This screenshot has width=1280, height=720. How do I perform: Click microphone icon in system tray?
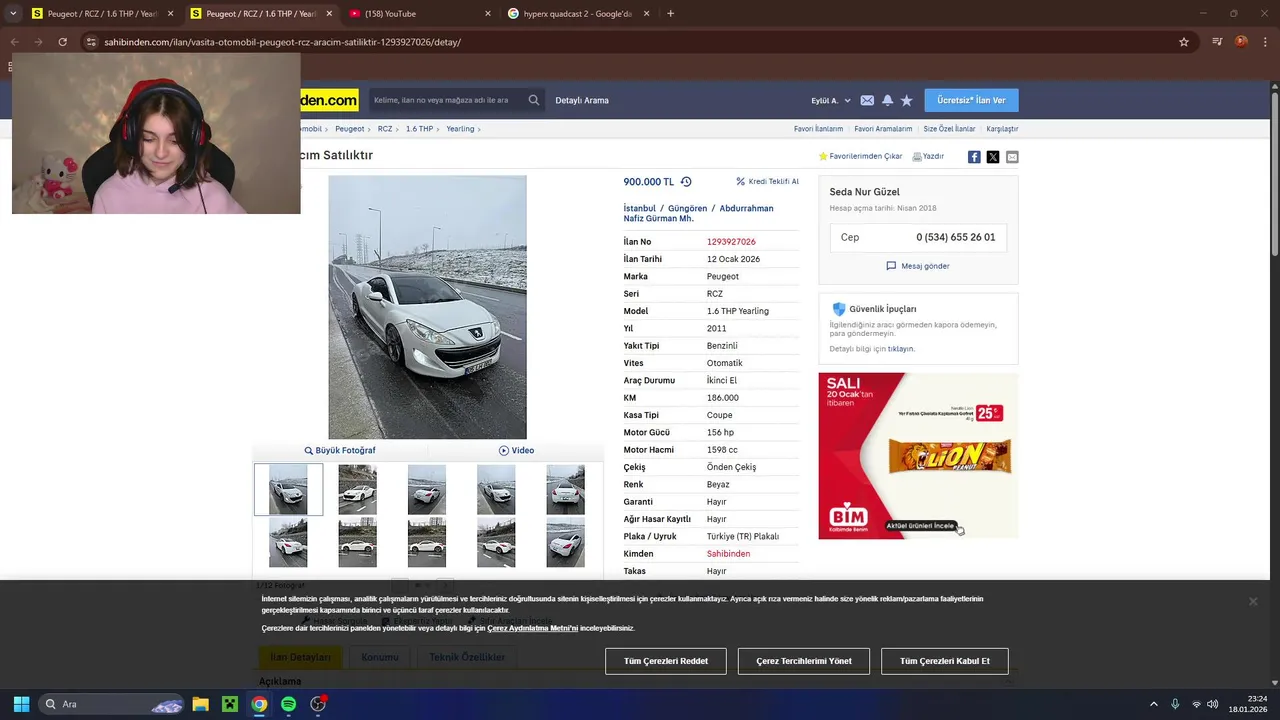tap(1175, 704)
